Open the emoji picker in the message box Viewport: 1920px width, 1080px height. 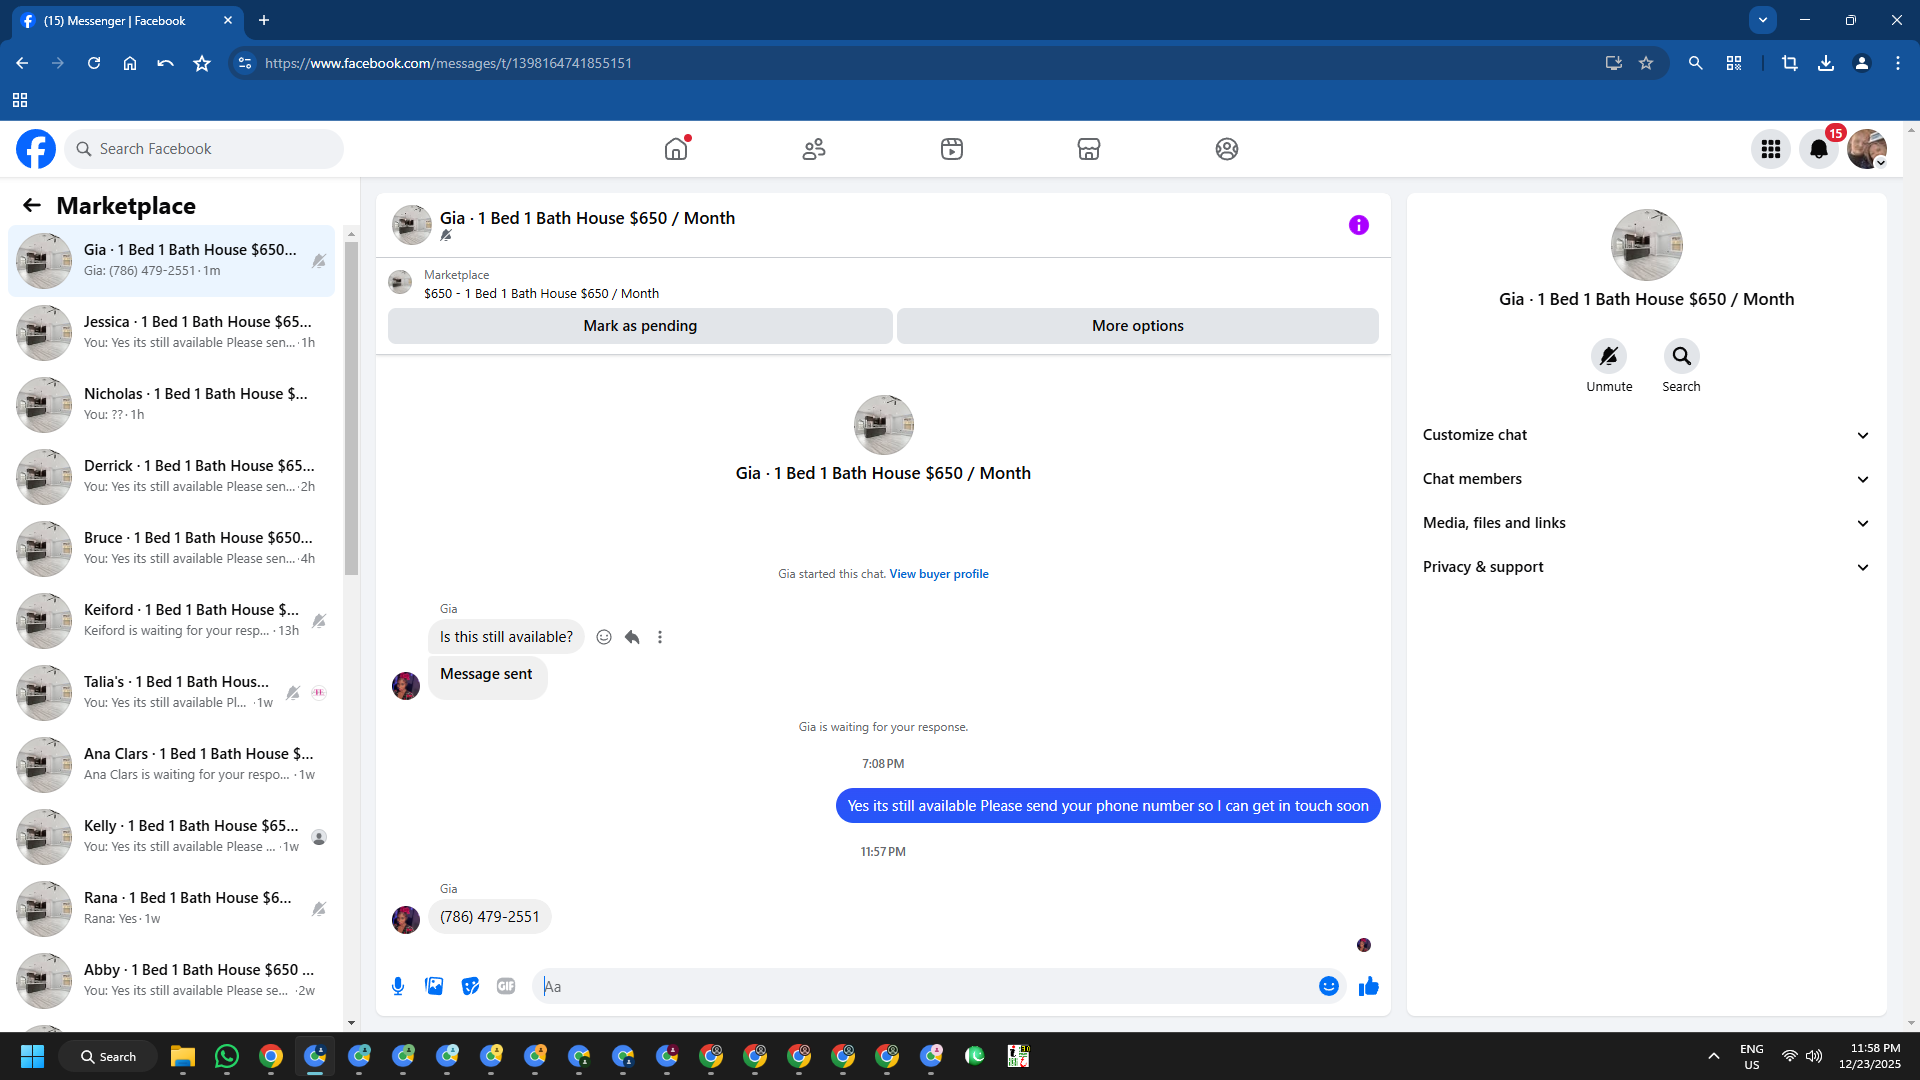[x=1328, y=986]
